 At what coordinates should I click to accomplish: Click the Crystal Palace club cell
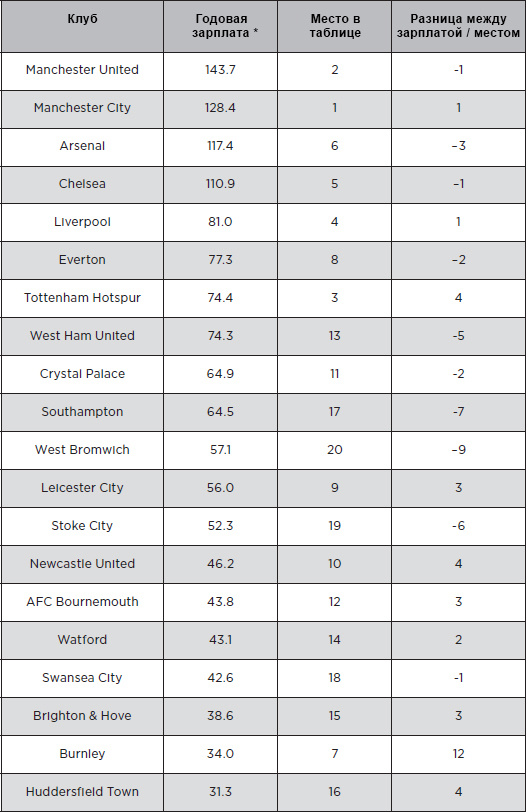click(x=82, y=374)
